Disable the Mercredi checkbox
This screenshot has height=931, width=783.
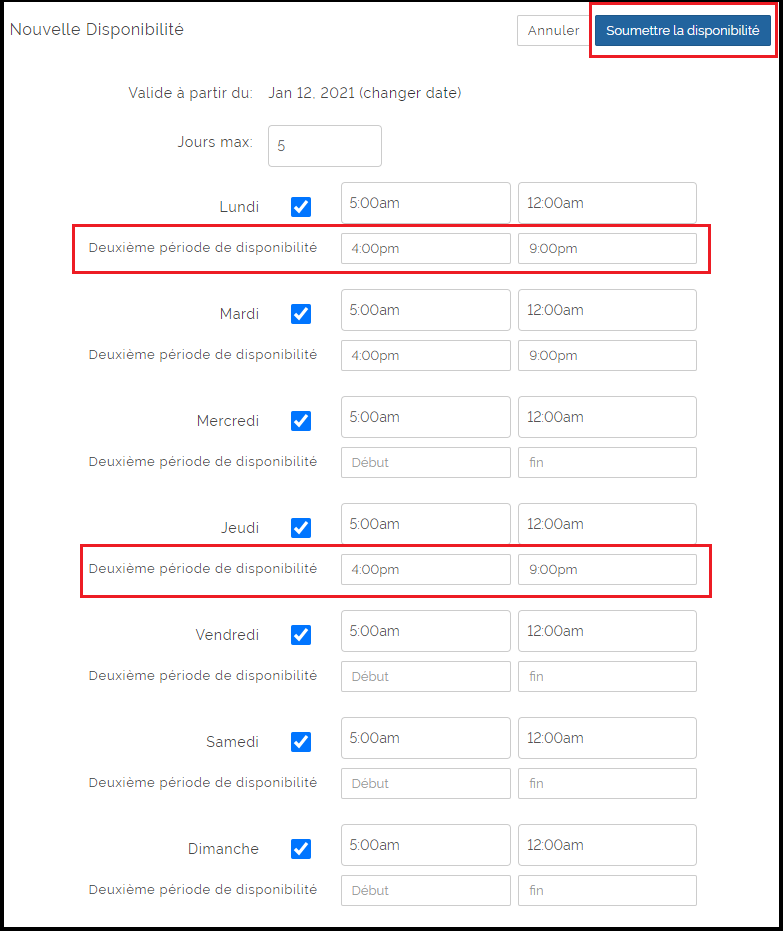[x=301, y=421]
